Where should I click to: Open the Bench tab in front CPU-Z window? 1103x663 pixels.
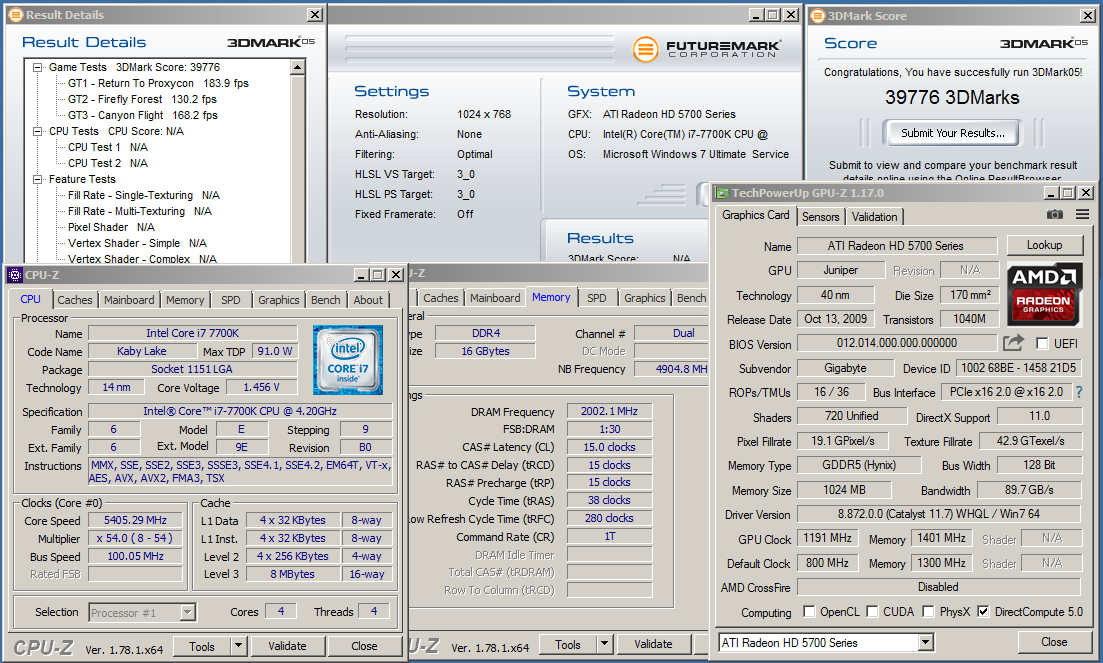tap(326, 300)
